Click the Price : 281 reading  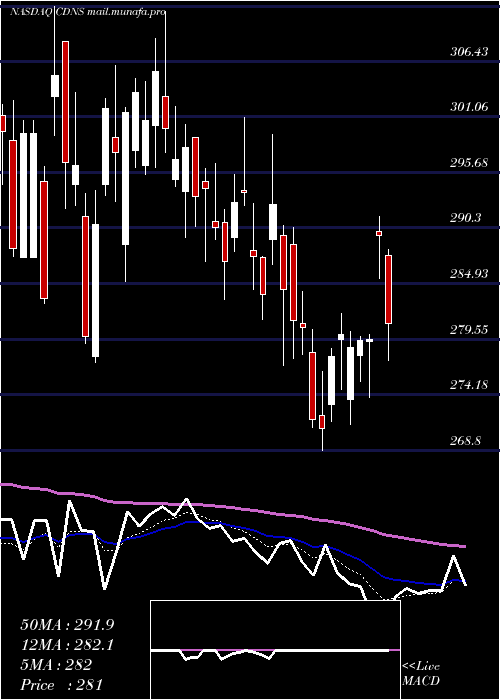coord(61,685)
